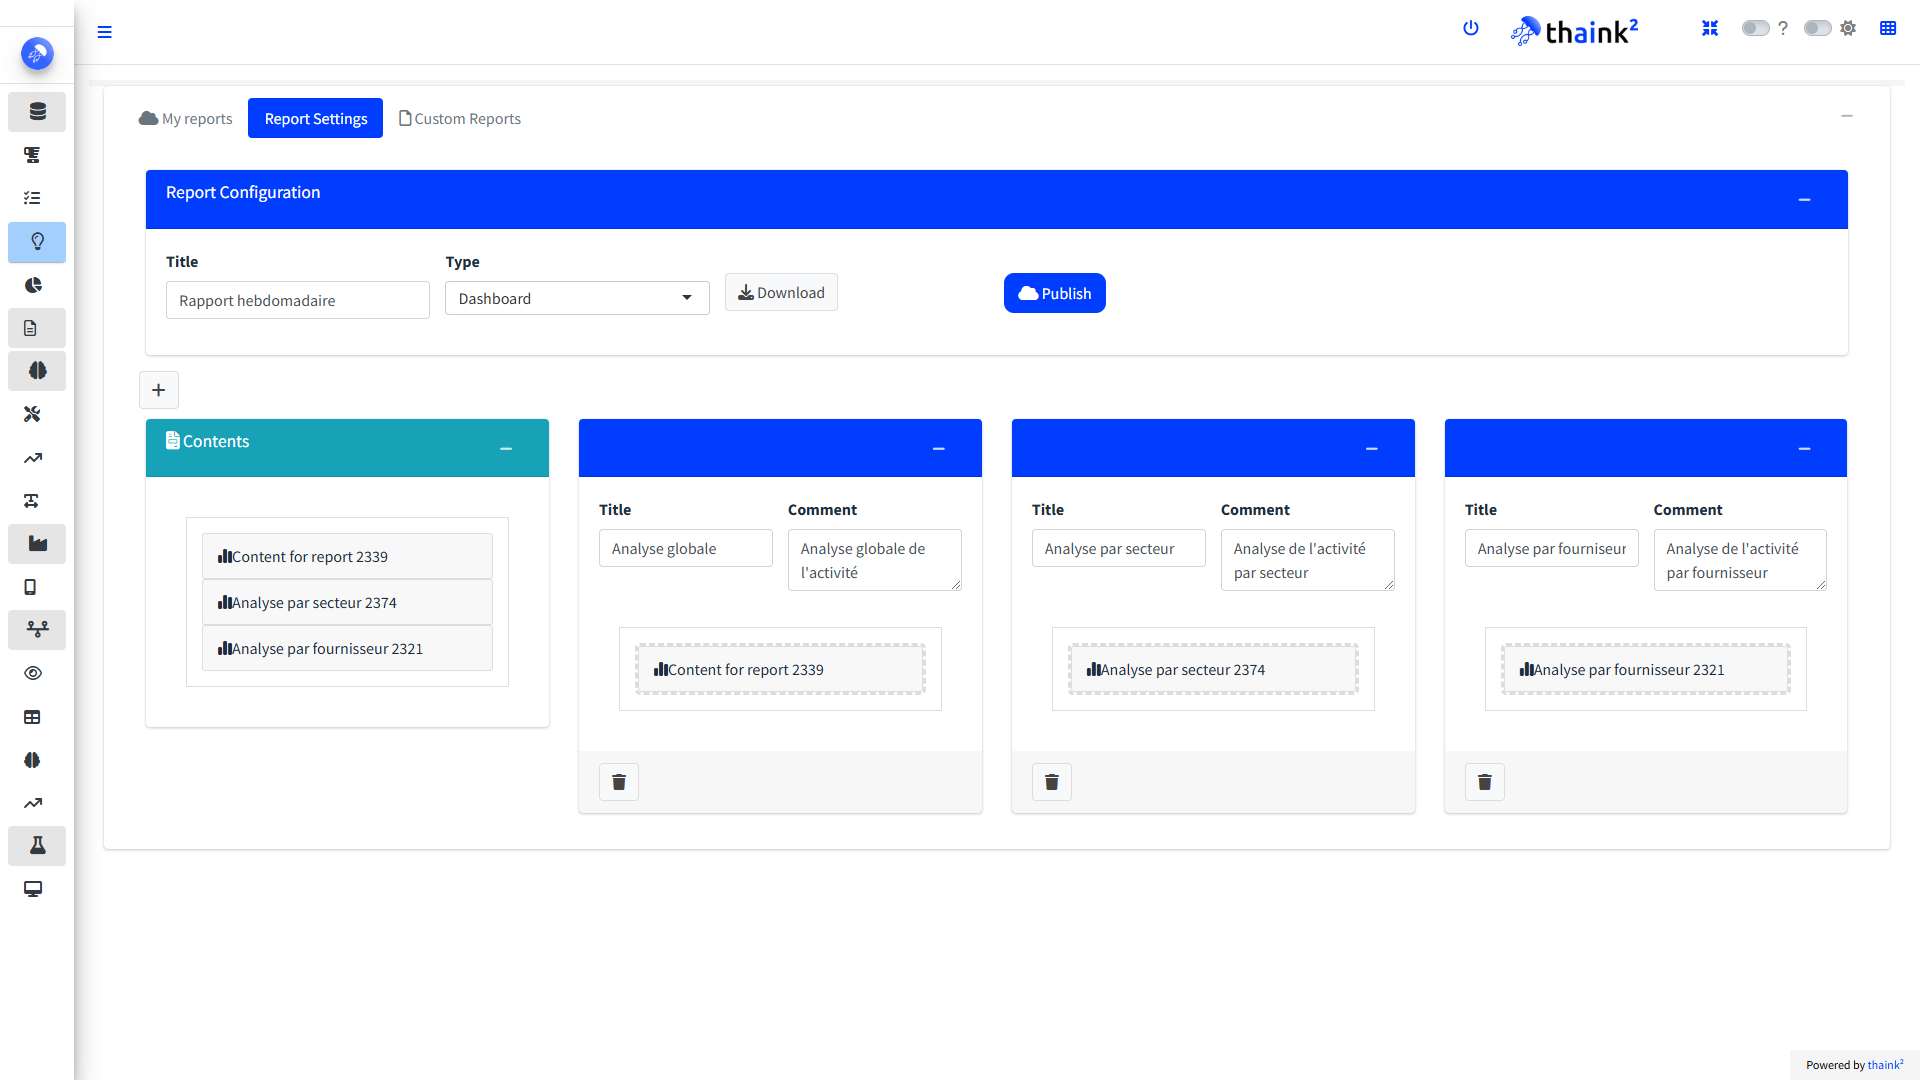1920x1080 pixels.
Task: Click the Rapport hebdomadaire title field
Action: click(297, 300)
